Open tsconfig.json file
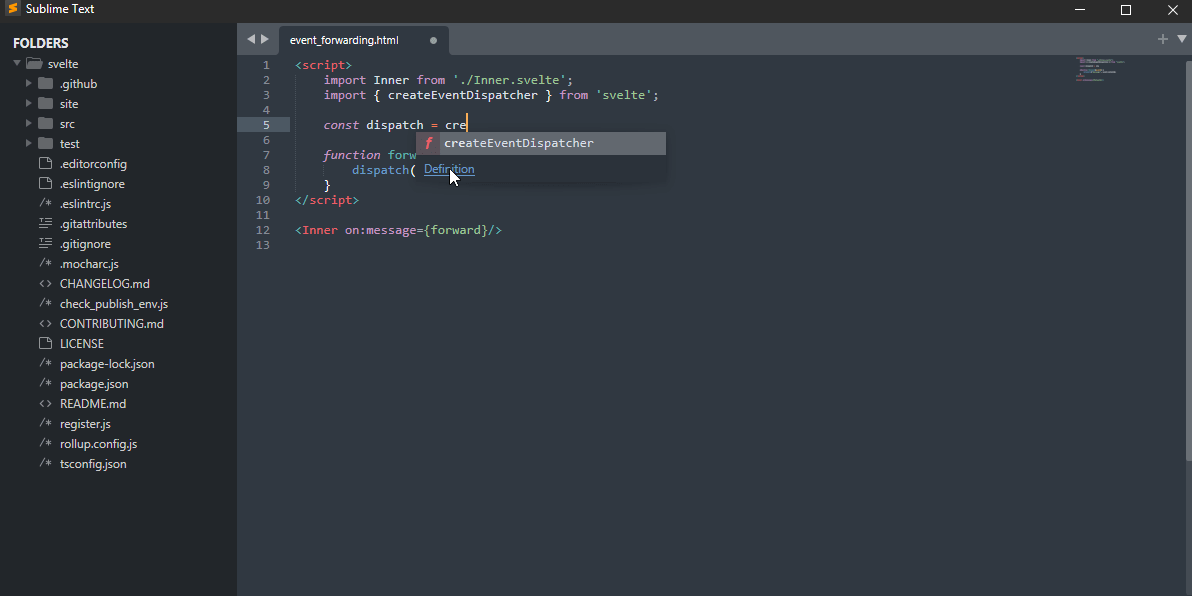The image size is (1192, 596). tap(94, 464)
